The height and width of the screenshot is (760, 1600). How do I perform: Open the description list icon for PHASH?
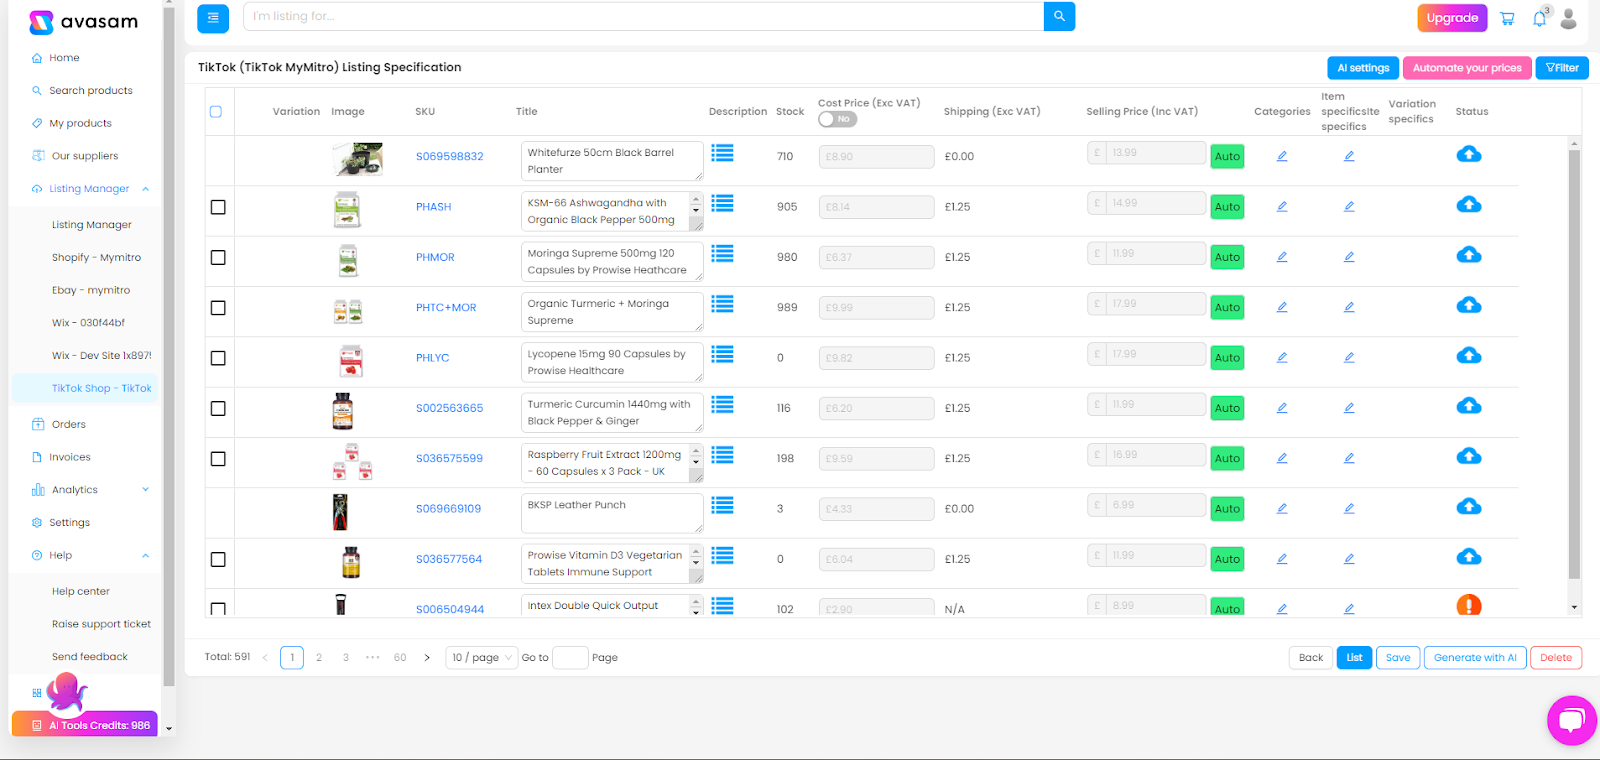[722, 204]
